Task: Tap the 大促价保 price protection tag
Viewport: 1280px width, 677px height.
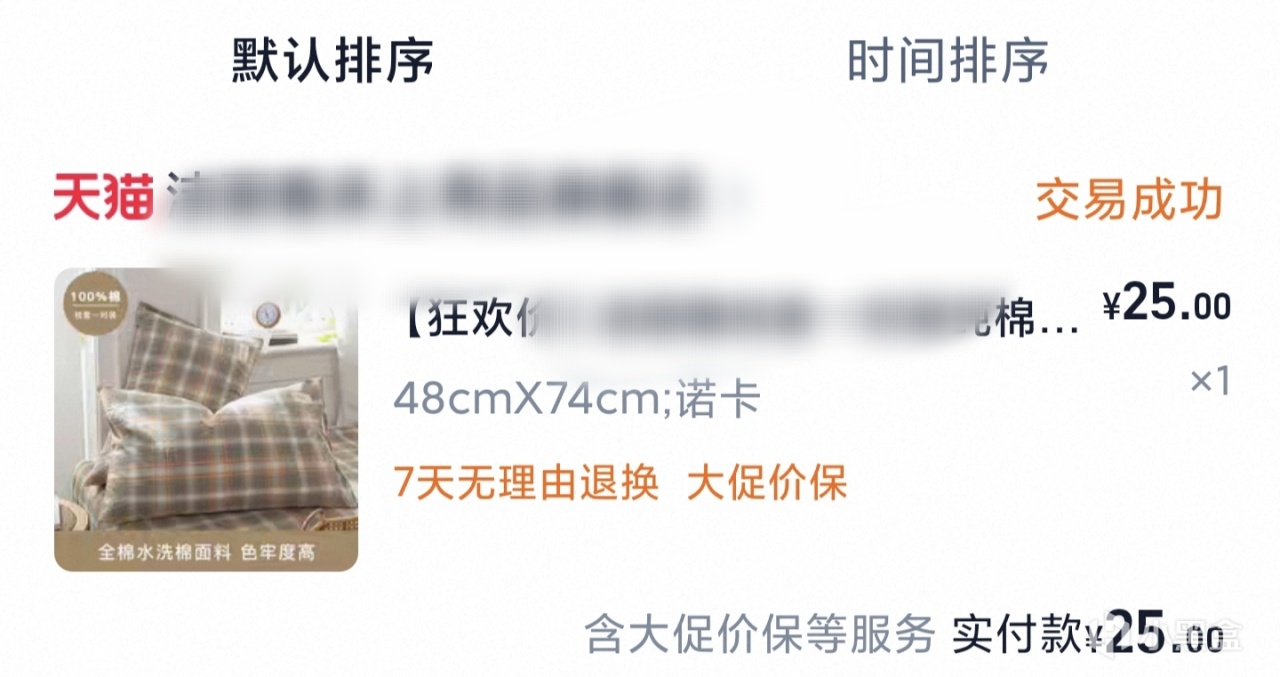Action: click(x=767, y=484)
